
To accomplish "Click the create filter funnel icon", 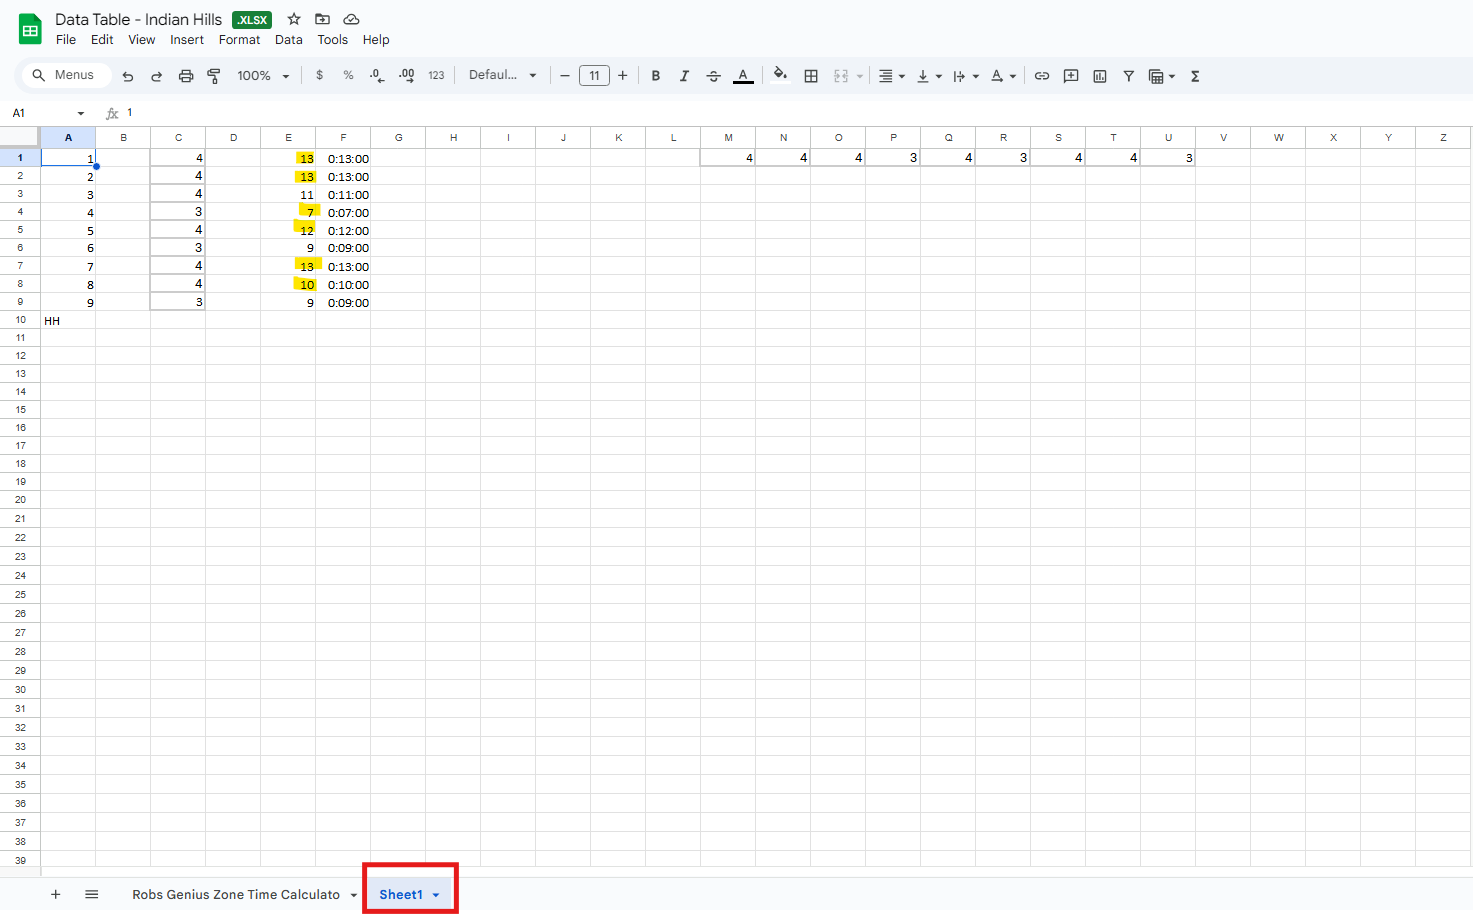I will (x=1128, y=76).
